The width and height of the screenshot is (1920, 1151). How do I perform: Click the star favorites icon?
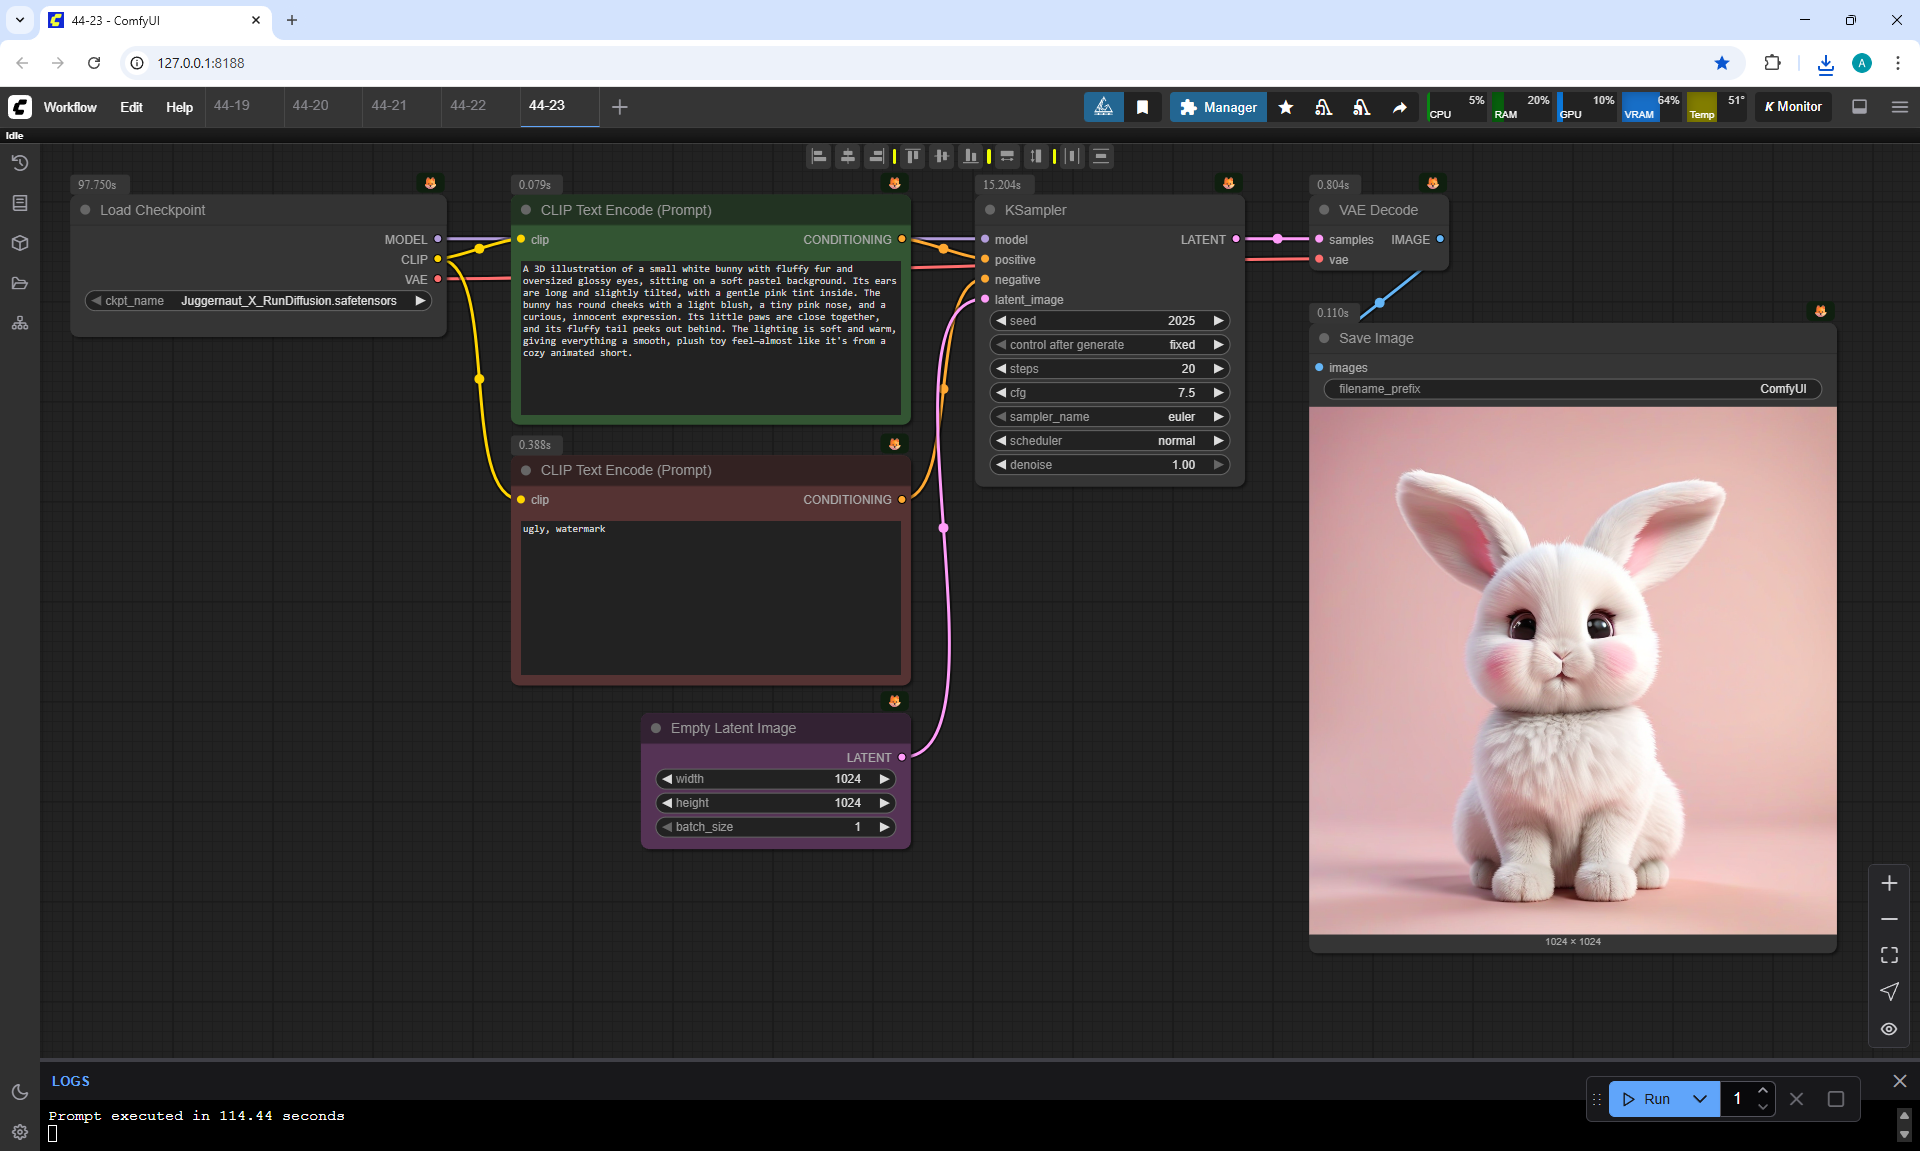pos(1286,107)
